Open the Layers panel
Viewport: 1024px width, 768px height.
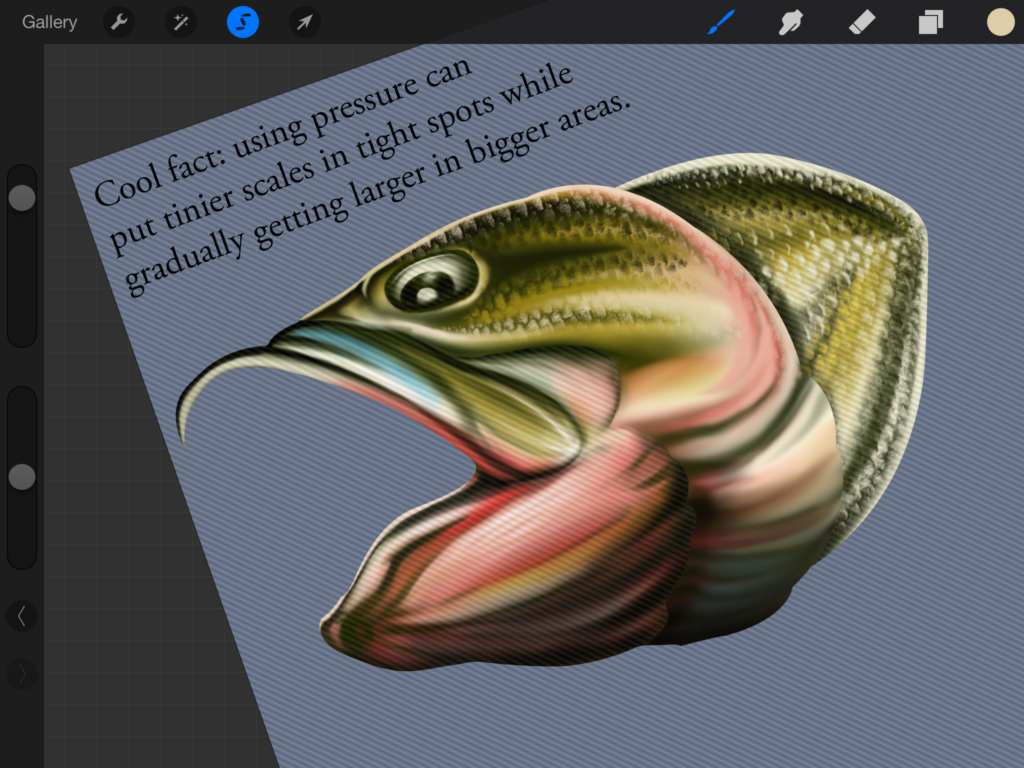[x=930, y=22]
